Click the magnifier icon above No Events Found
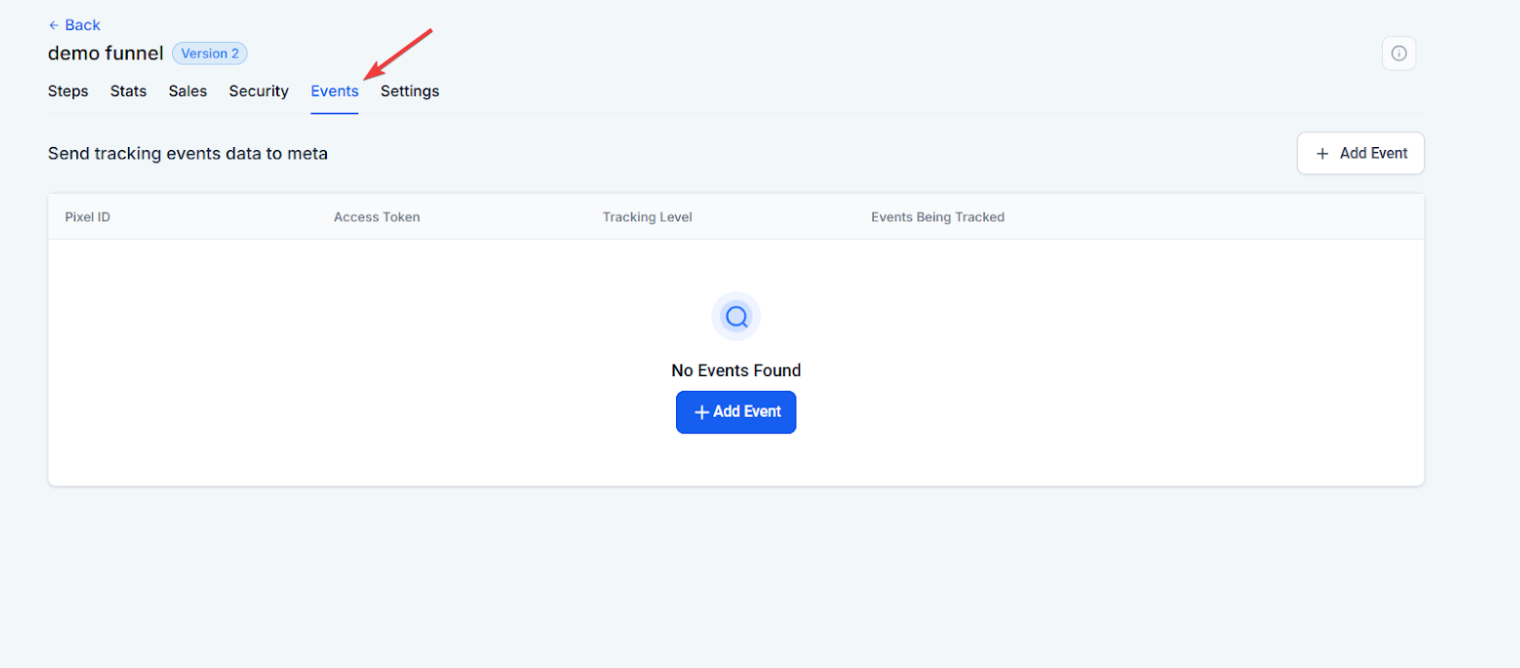 (x=736, y=317)
